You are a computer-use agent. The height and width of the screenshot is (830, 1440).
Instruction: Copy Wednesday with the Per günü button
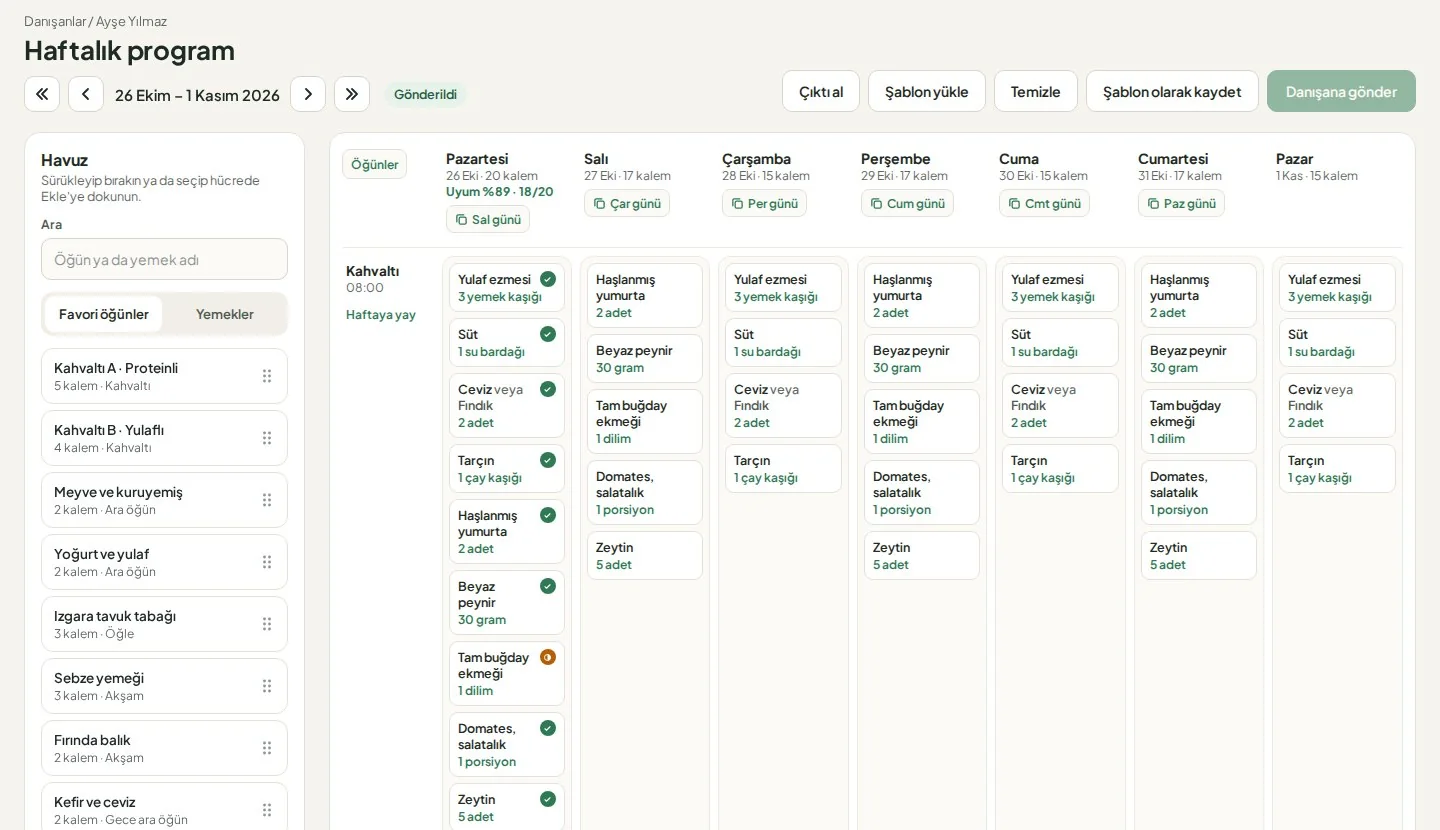click(764, 203)
